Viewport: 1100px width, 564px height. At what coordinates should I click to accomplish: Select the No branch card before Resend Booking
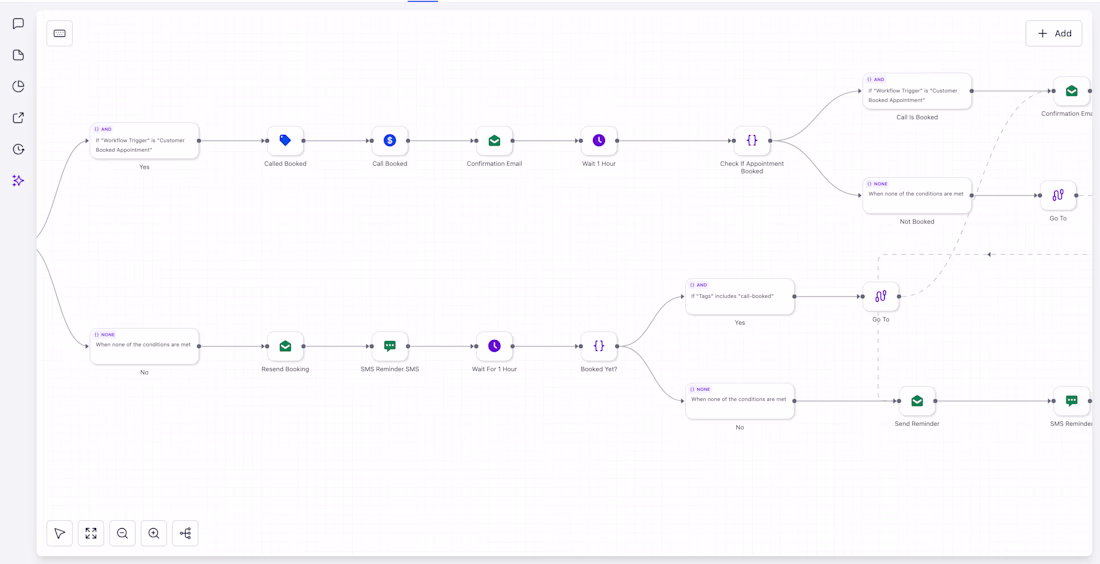tap(145, 347)
